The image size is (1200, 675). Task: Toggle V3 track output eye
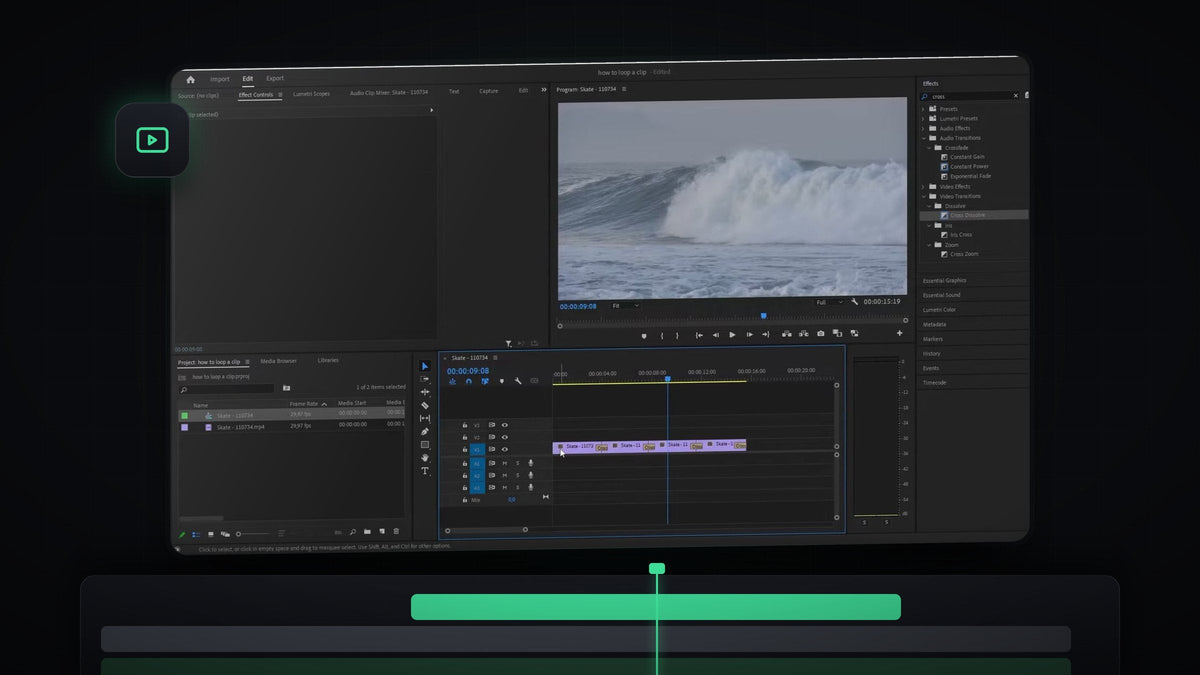(x=505, y=425)
